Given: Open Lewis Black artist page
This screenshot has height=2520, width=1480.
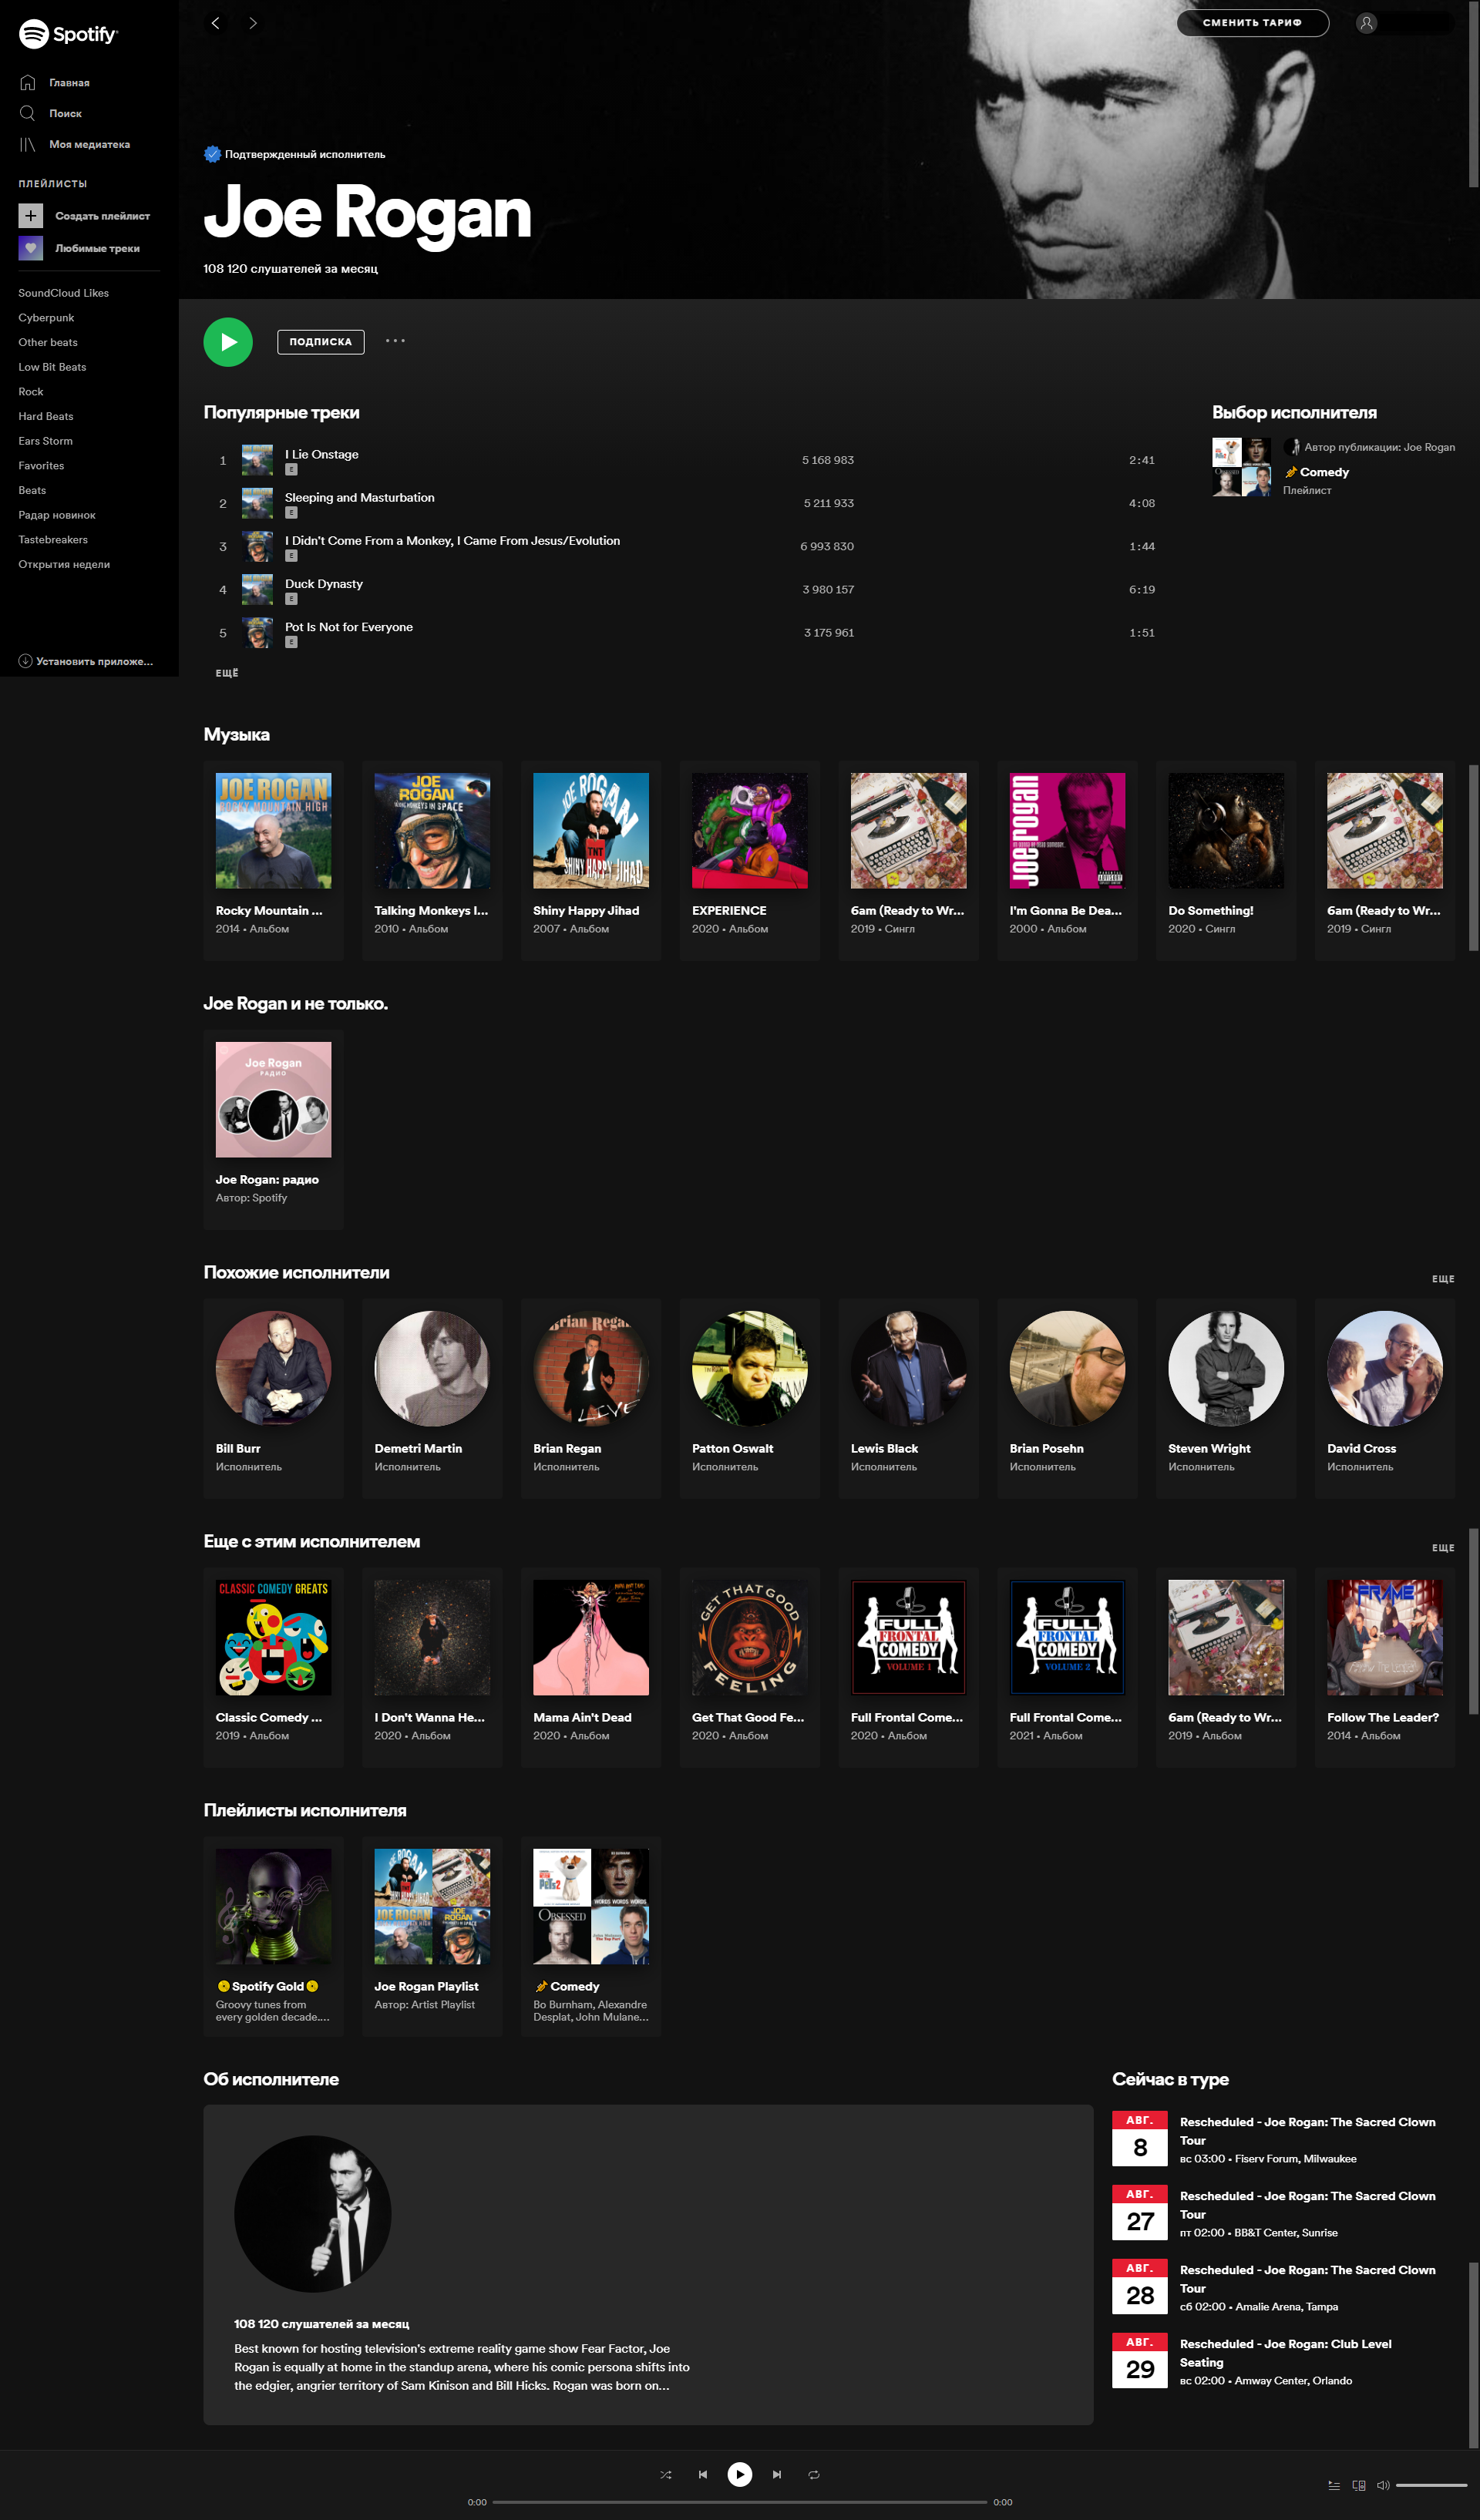Looking at the screenshot, I should tap(908, 1398).
